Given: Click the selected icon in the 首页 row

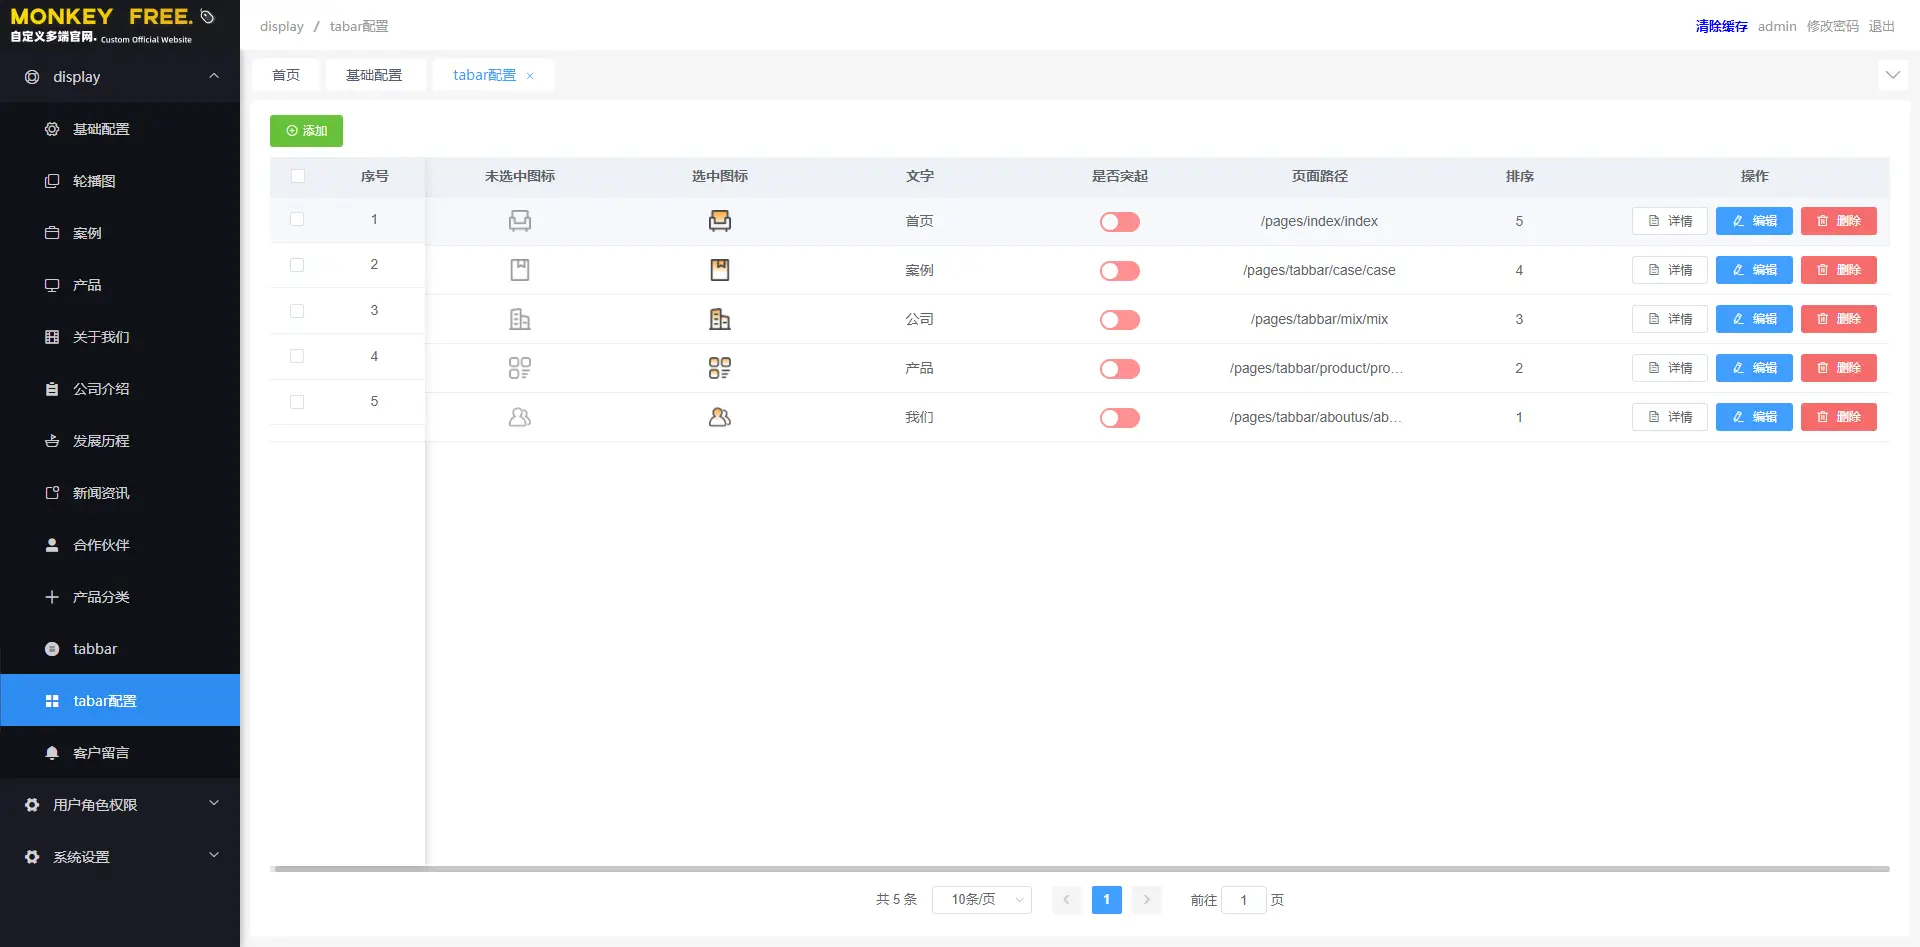Looking at the screenshot, I should pos(719,221).
